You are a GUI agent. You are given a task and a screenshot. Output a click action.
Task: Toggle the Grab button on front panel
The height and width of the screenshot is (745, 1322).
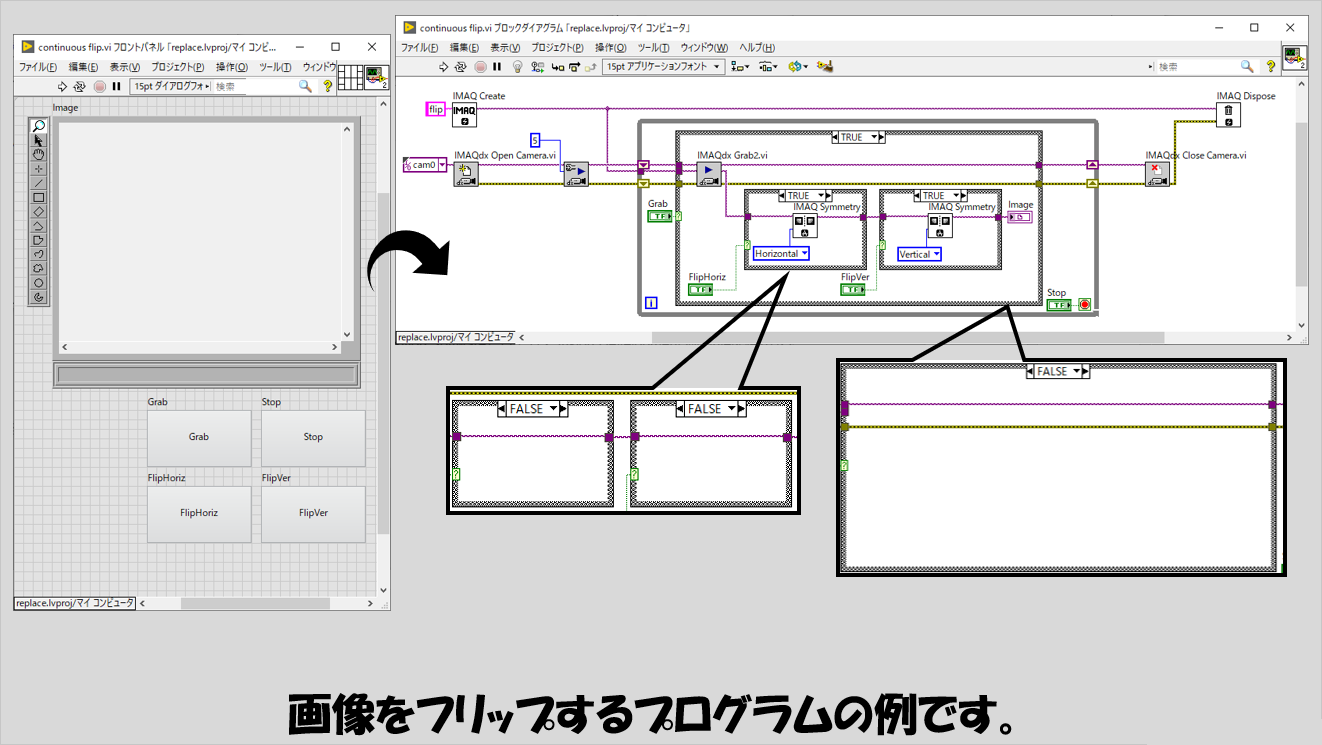pos(199,437)
